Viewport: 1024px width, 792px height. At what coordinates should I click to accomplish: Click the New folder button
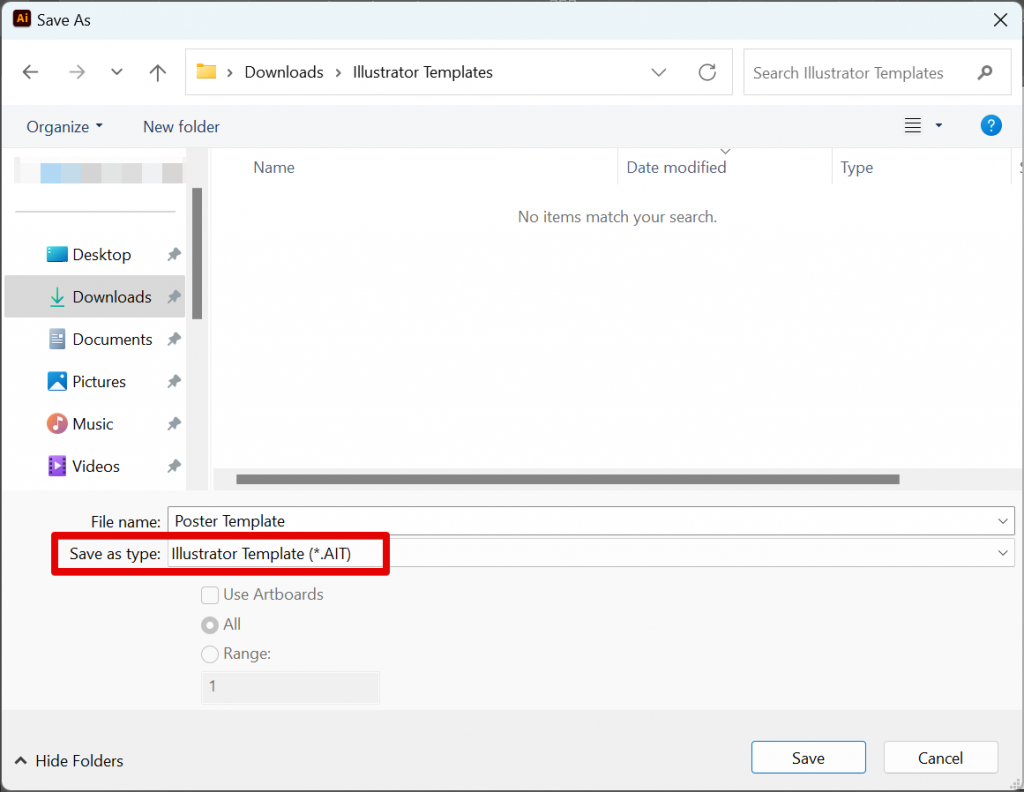pos(181,127)
